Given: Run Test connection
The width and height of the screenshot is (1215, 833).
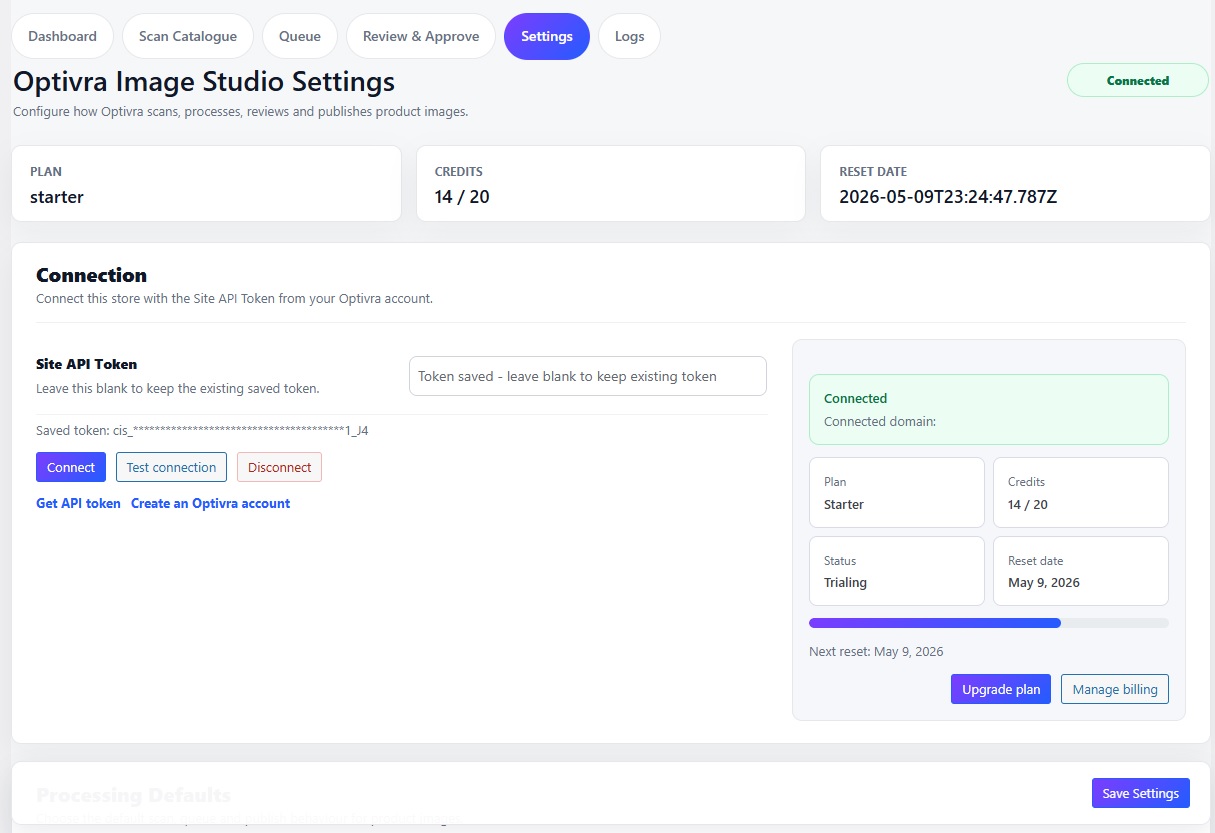Looking at the screenshot, I should click(x=171, y=467).
